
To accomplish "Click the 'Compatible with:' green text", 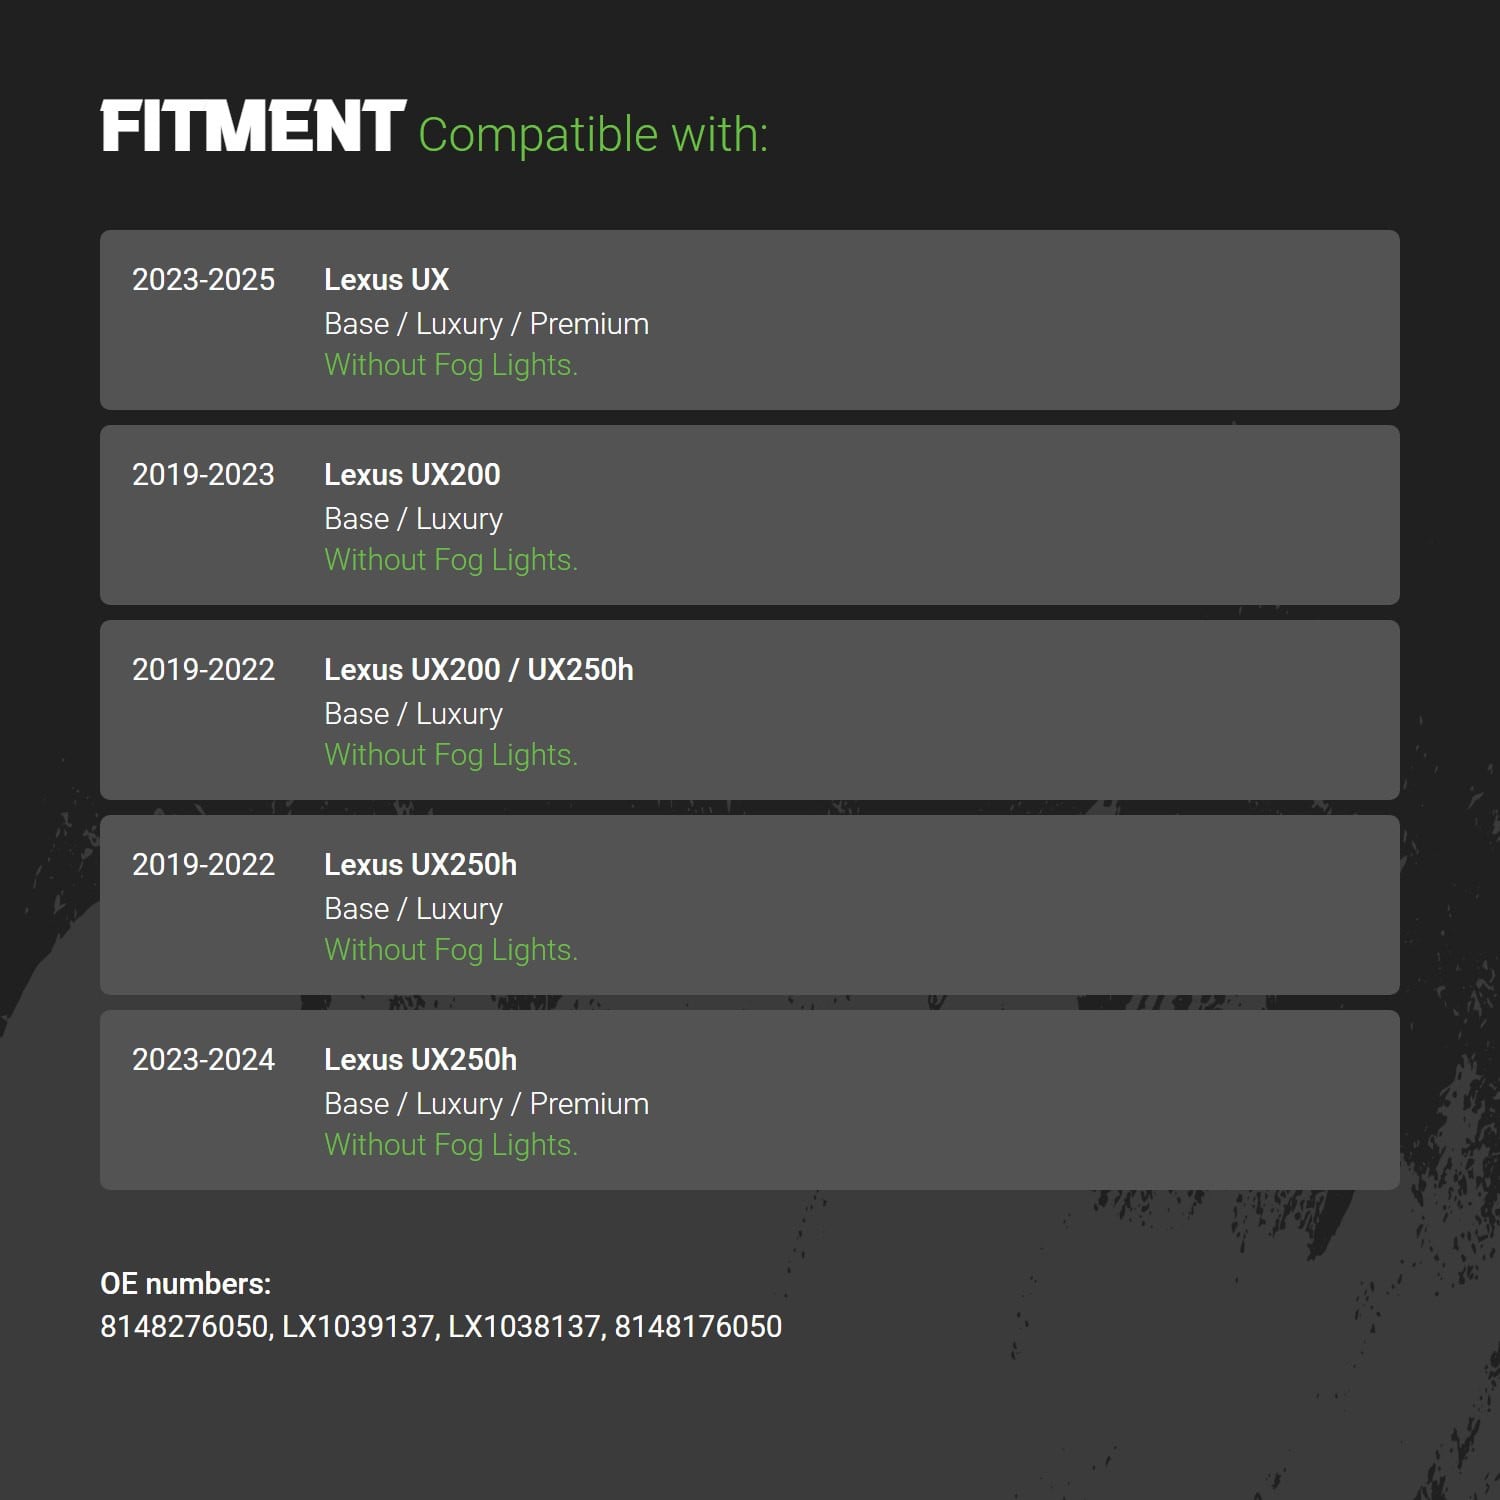I will (593, 134).
